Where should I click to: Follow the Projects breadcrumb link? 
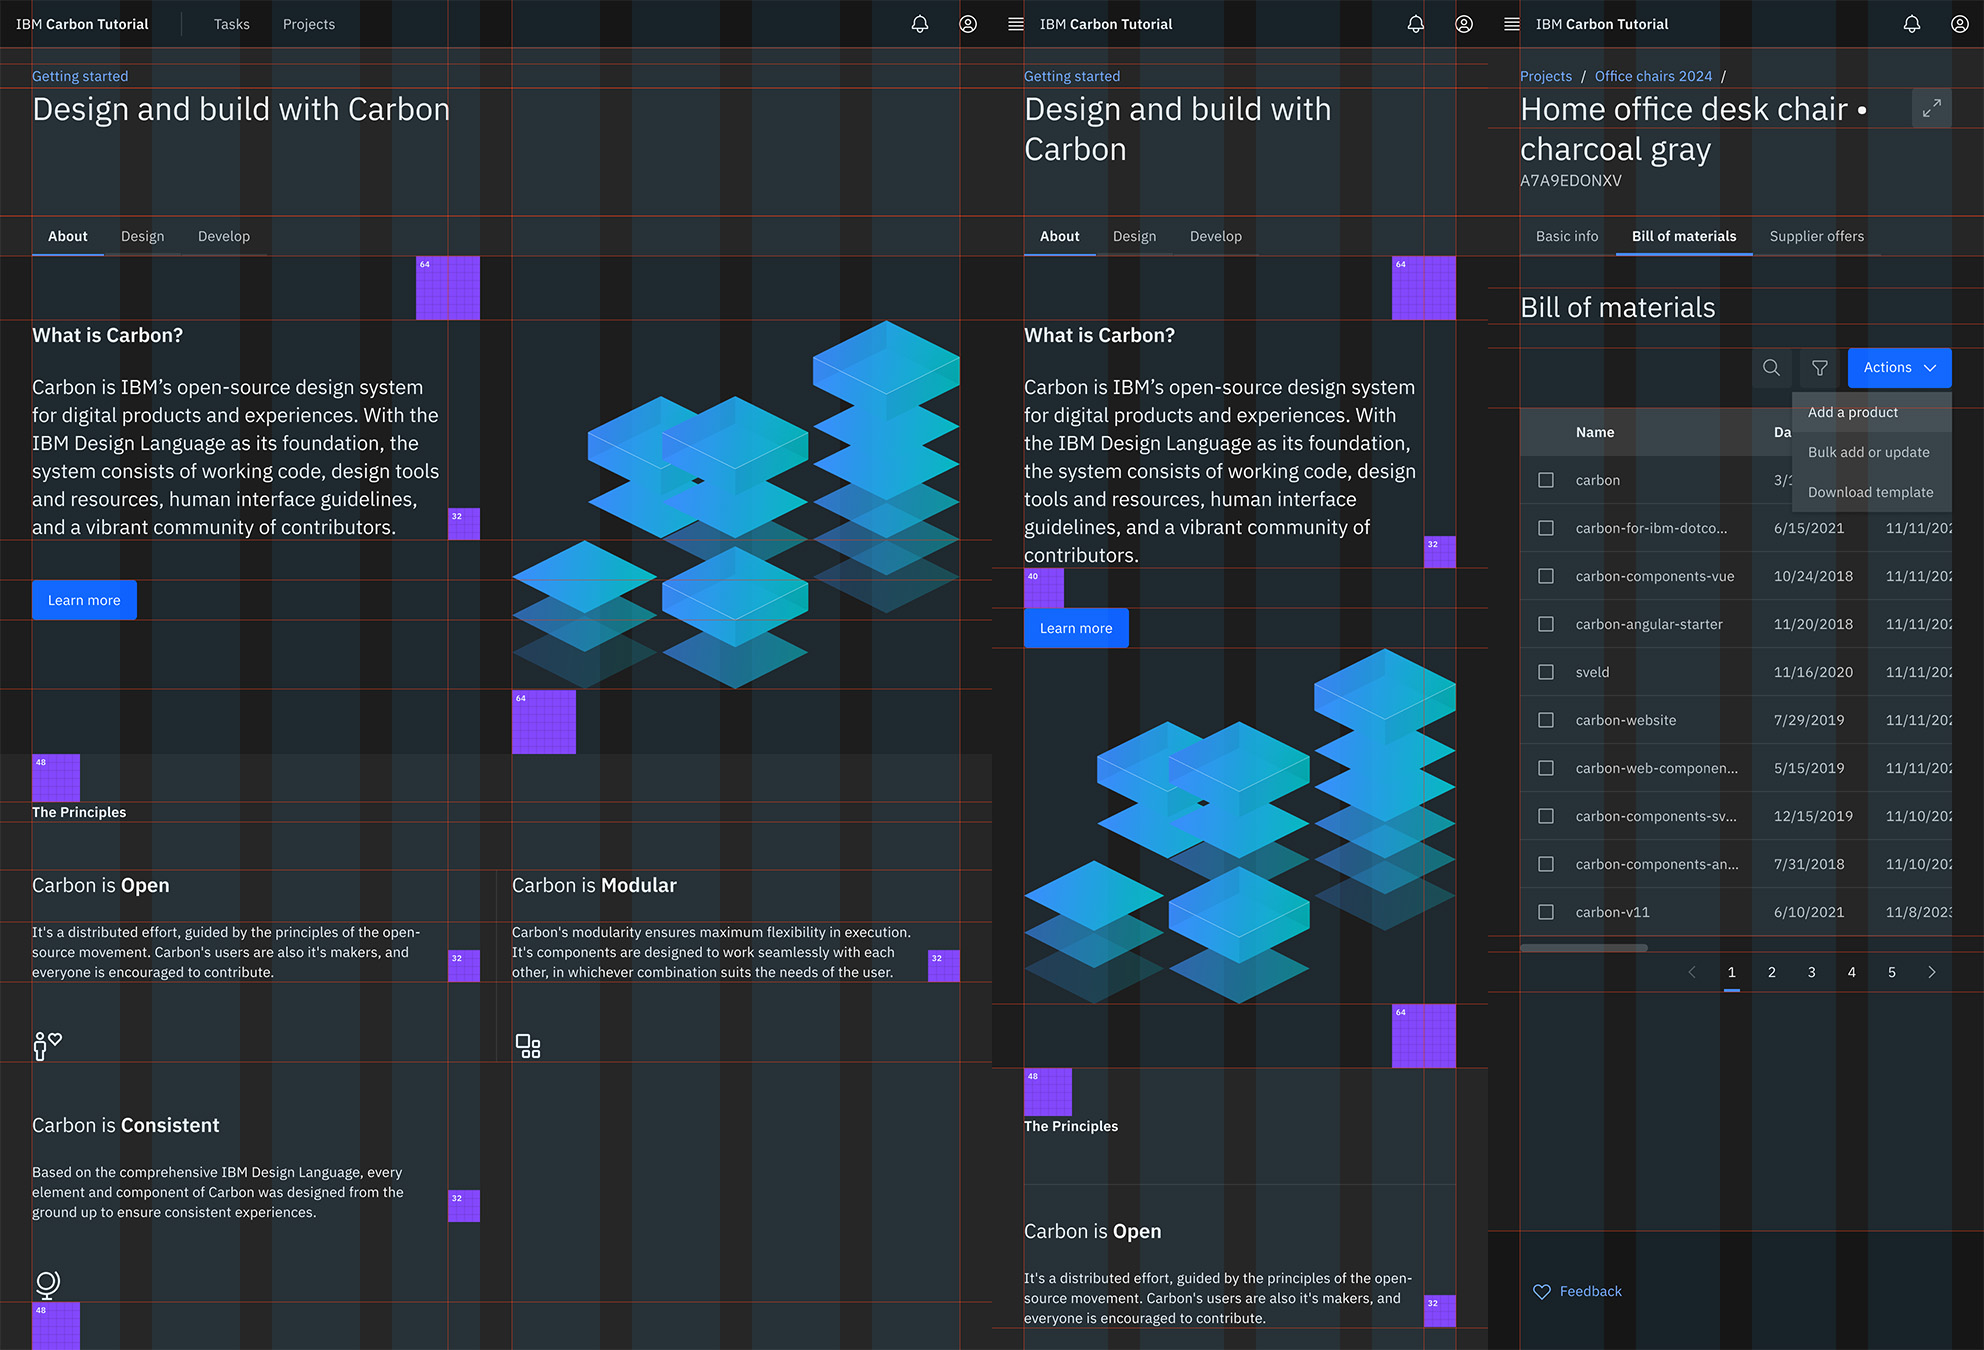1546,76
